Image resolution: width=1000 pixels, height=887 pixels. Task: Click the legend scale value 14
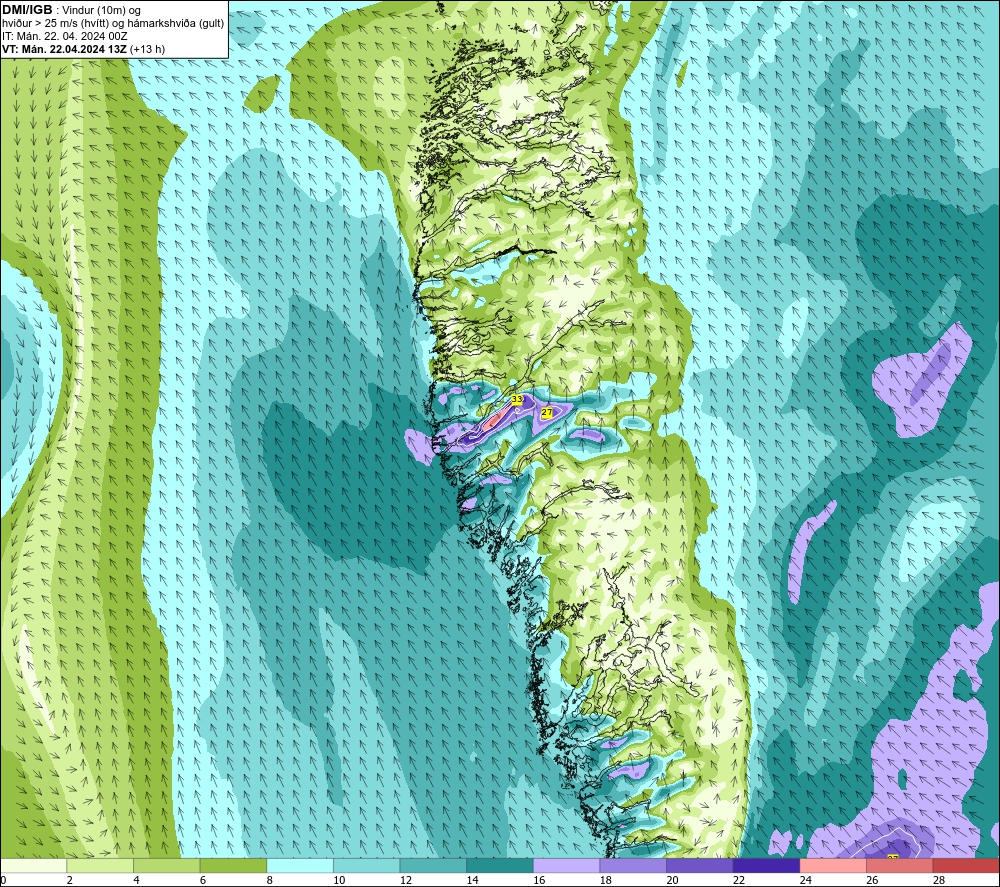(x=473, y=880)
